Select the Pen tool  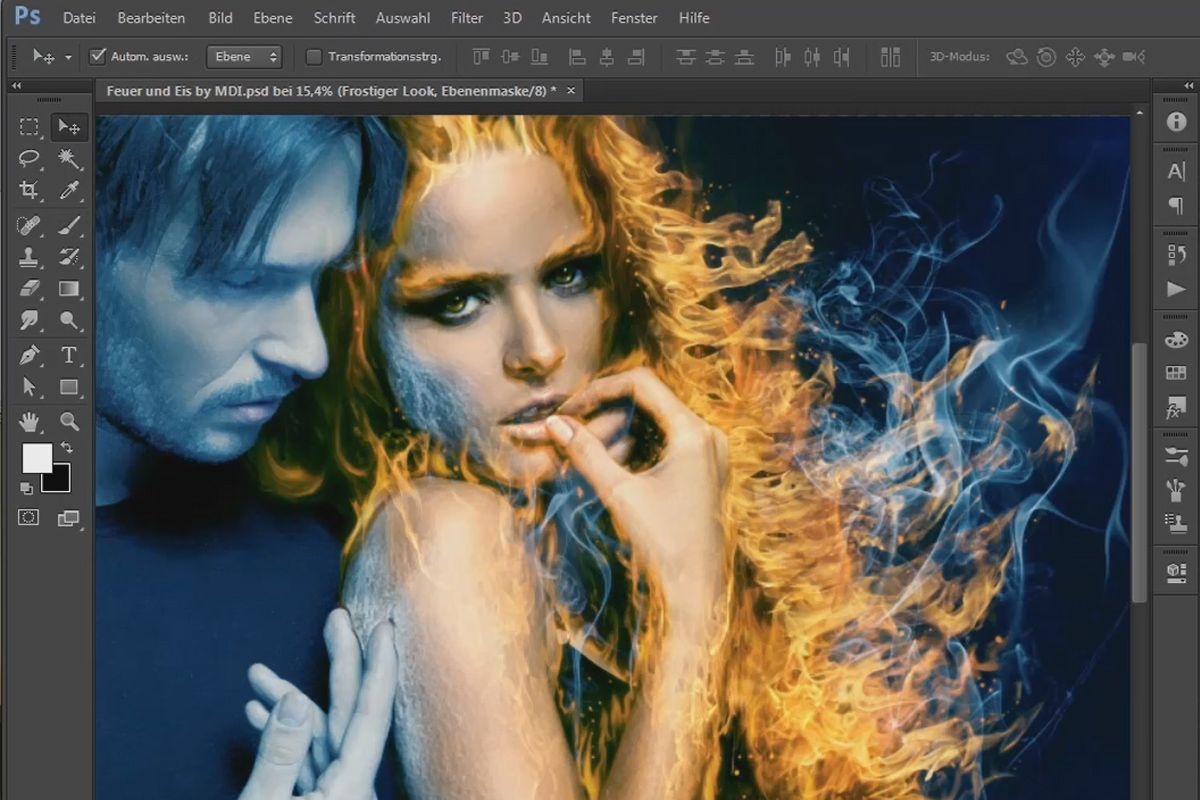[29, 355]
